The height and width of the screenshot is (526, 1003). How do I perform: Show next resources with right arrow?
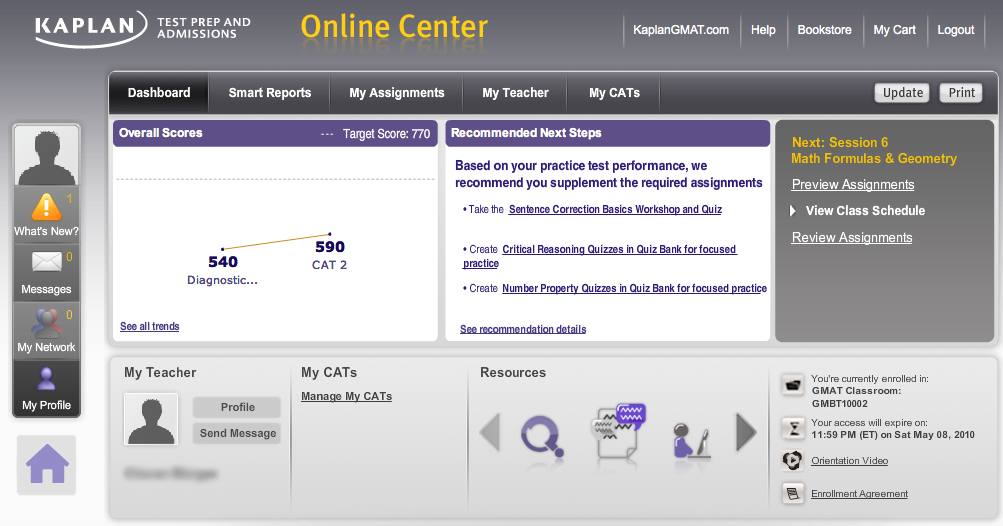coord(746,432)
